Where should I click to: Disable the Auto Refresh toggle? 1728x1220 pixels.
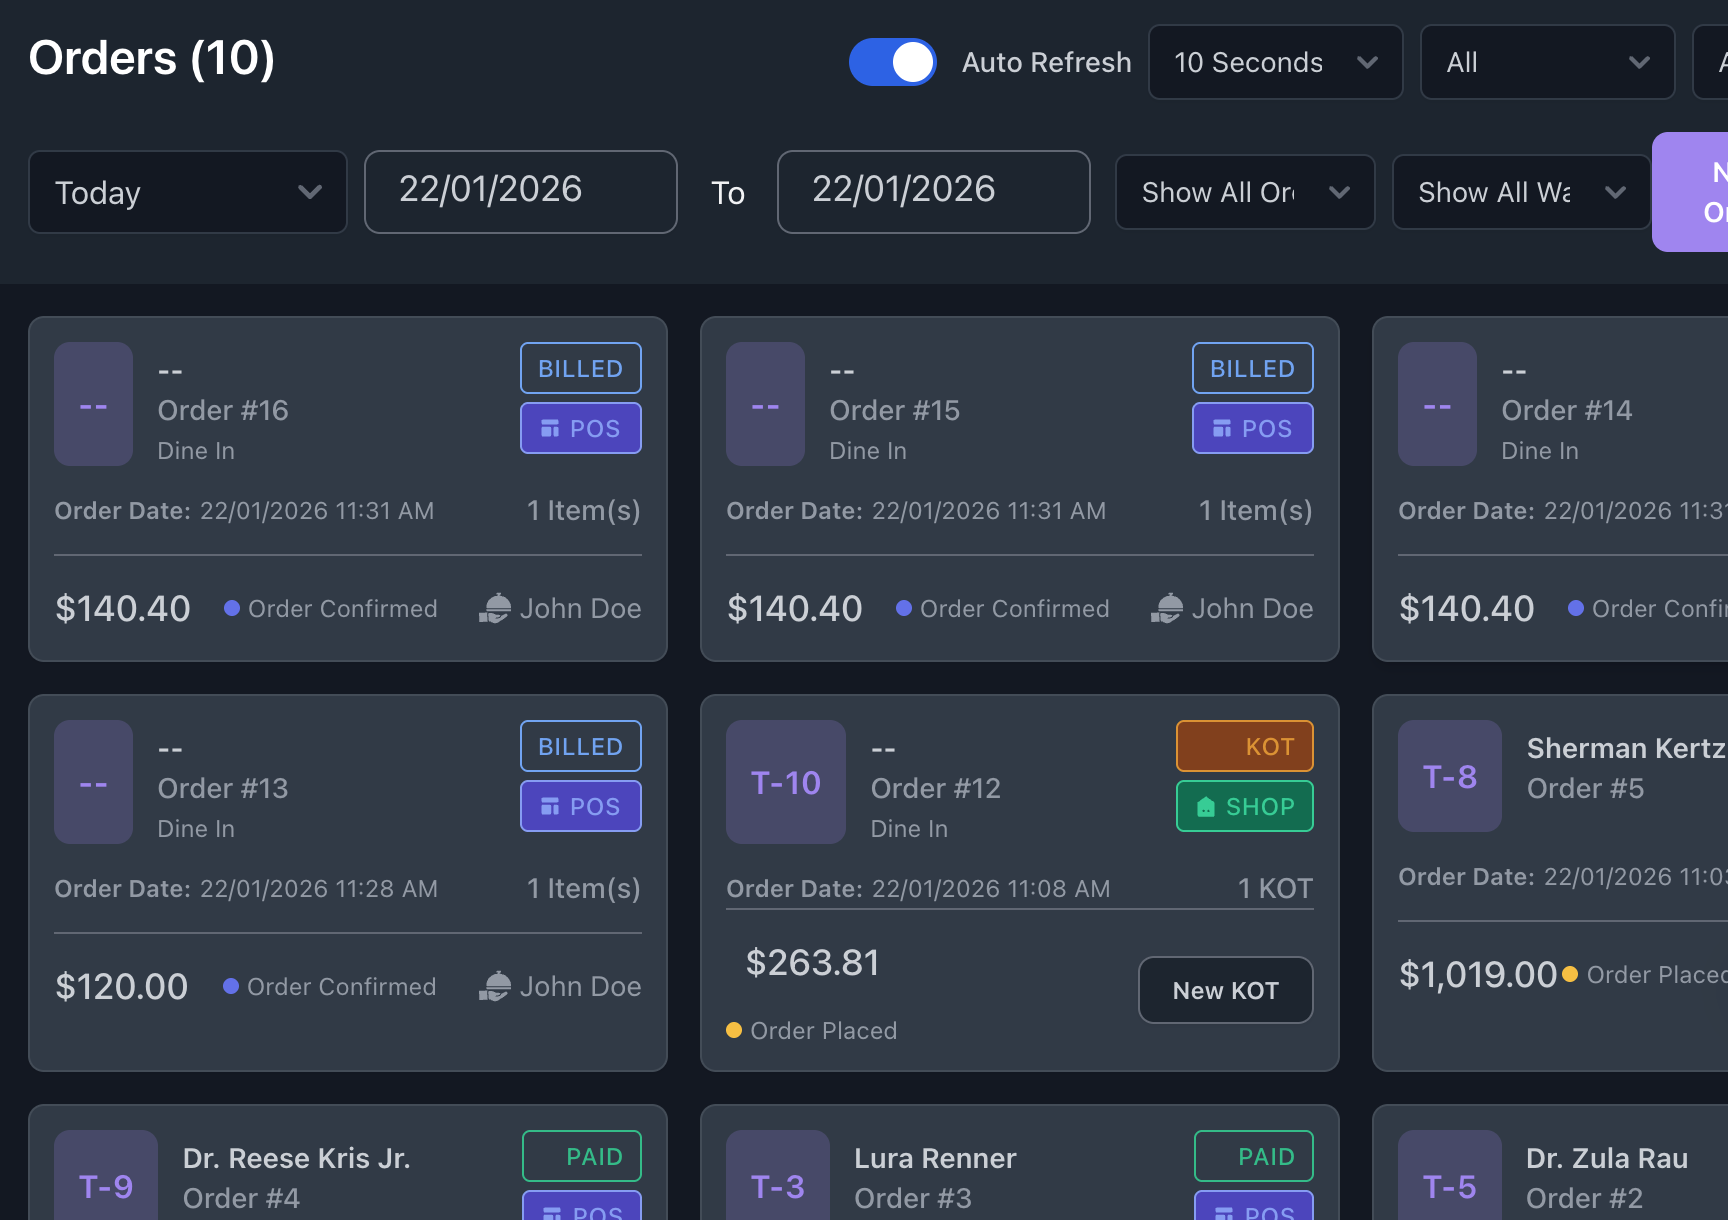(892, 62)
